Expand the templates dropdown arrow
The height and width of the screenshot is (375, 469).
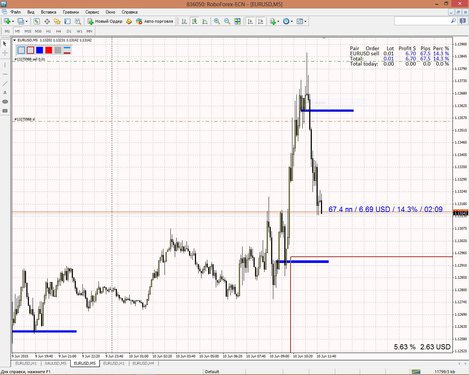pyautogui.click(x=305, y=21)
